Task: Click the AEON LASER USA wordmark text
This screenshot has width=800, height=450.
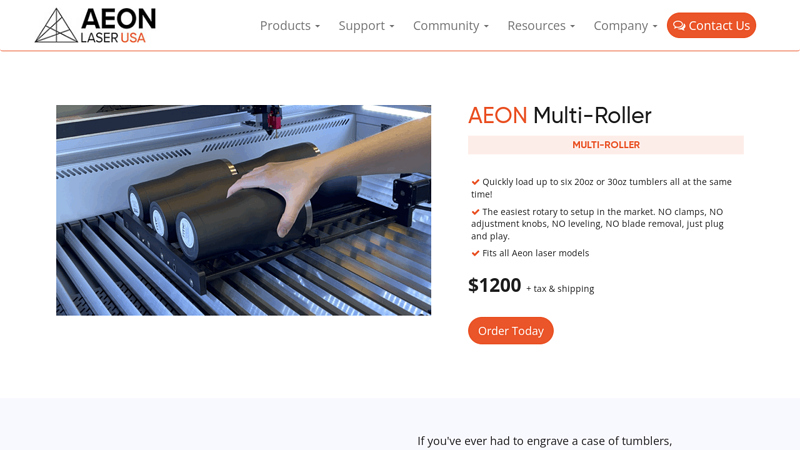Action: coord(118,26)
